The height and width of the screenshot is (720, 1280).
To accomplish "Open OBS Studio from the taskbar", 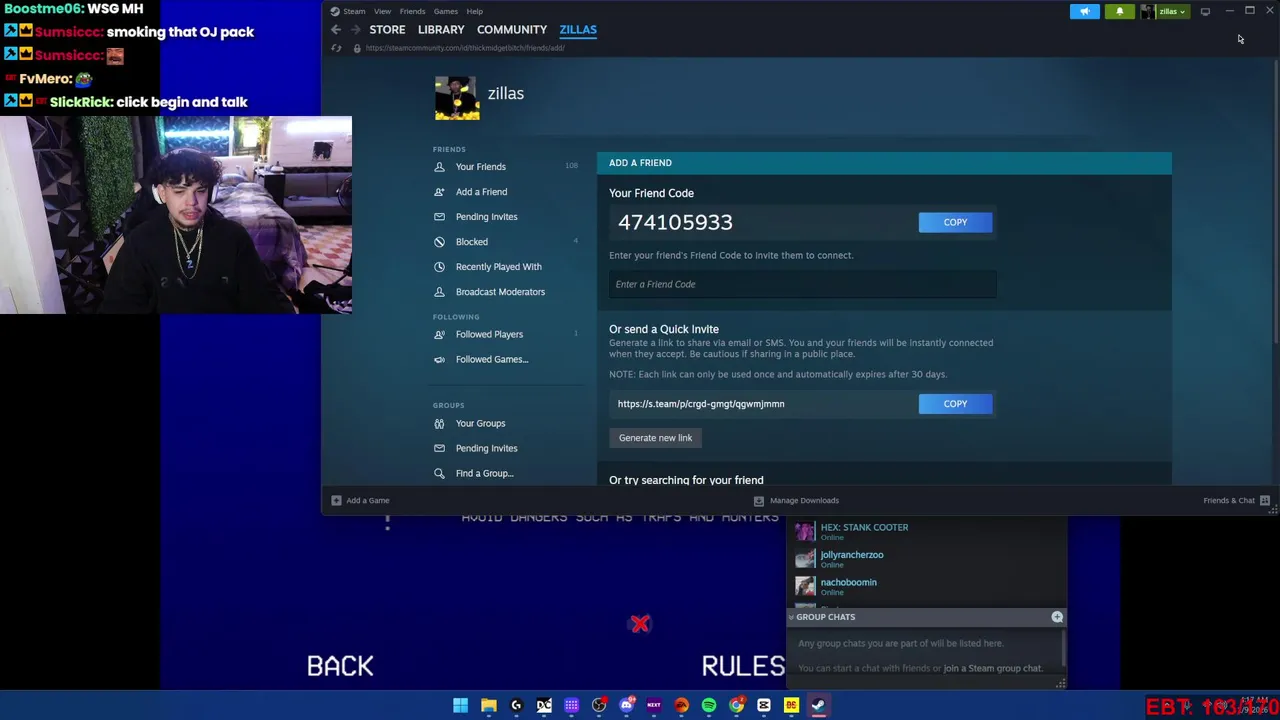I will pos(599,705).
